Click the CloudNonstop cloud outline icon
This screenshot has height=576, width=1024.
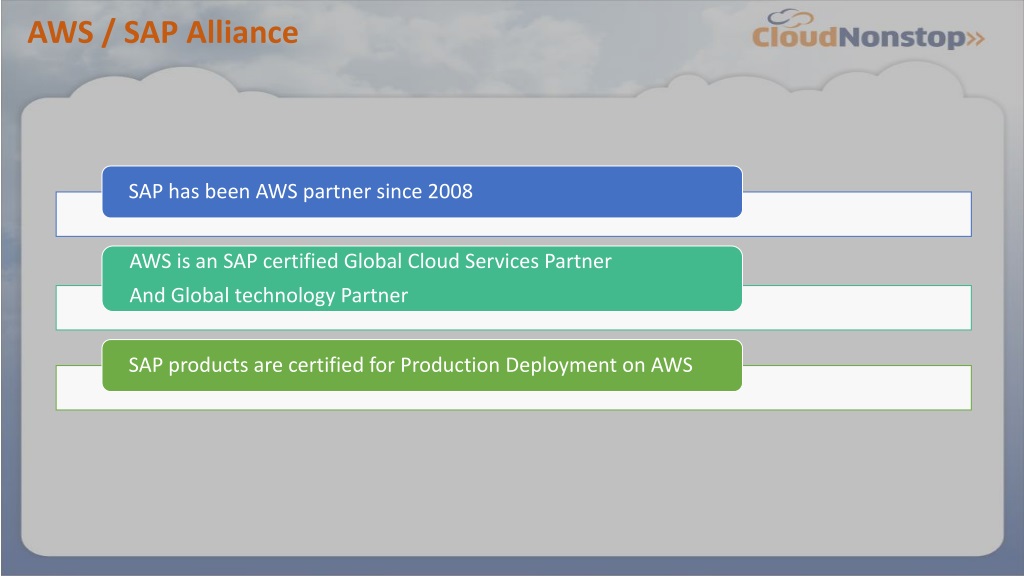[790, 18]
